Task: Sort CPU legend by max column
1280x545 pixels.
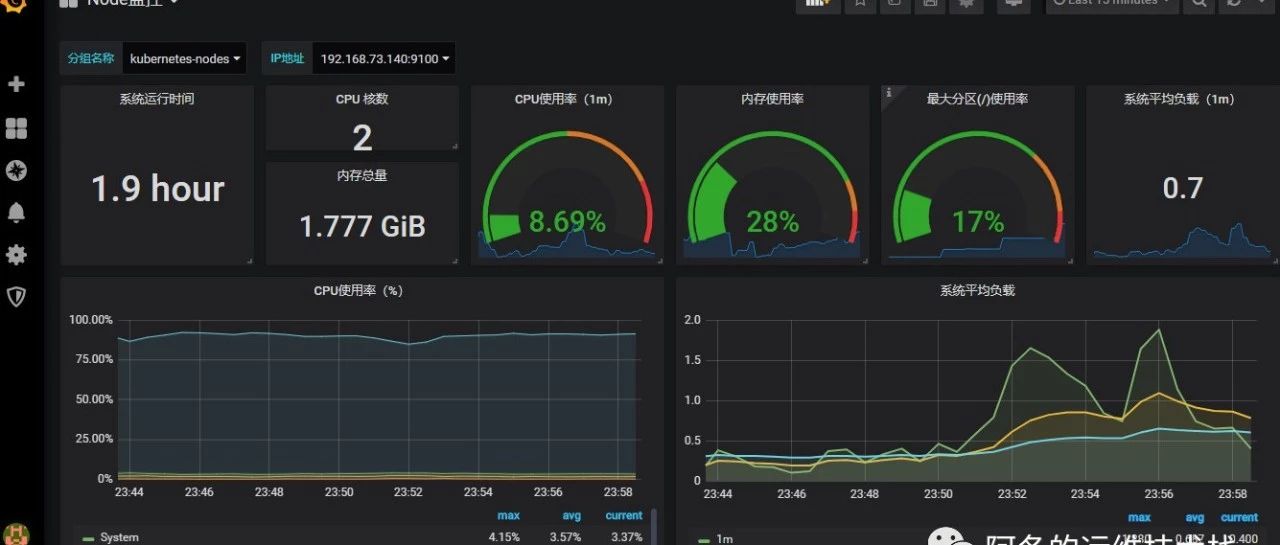Action: pyautogui.click(x=508, y=516)
